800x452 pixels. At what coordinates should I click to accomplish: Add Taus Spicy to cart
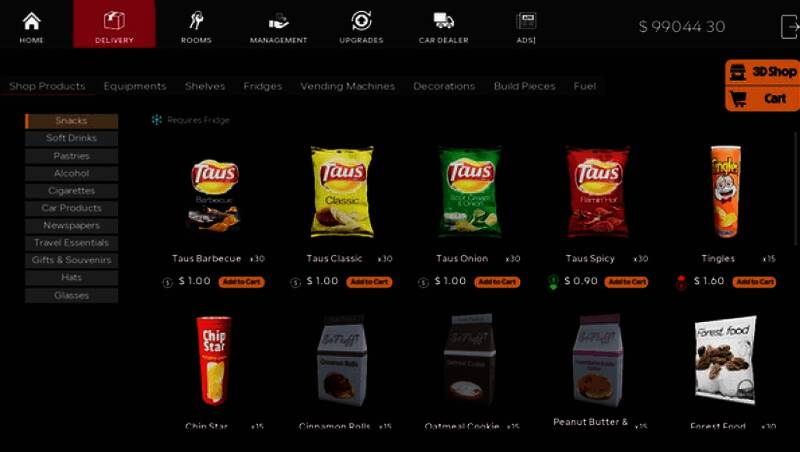coord(626,282)
